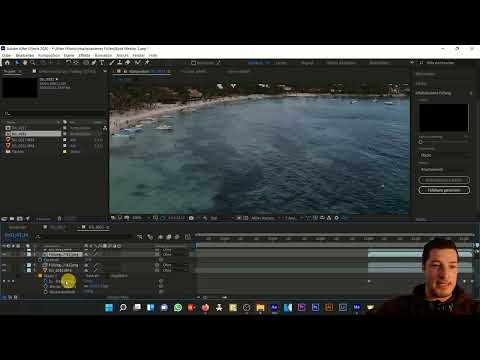This screenshot has width=480, height=360.
Task: Click the timeline time ruler
Action: click(x=334, y=239)
